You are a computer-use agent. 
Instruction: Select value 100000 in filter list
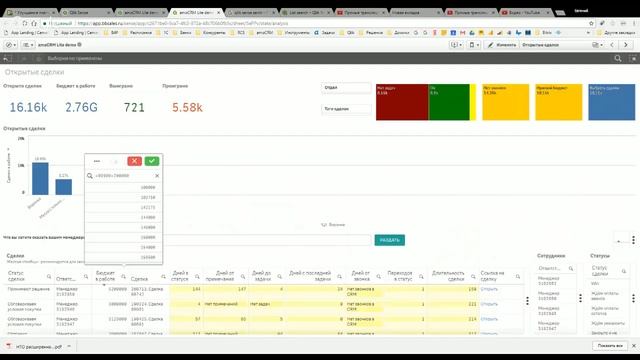124,187
